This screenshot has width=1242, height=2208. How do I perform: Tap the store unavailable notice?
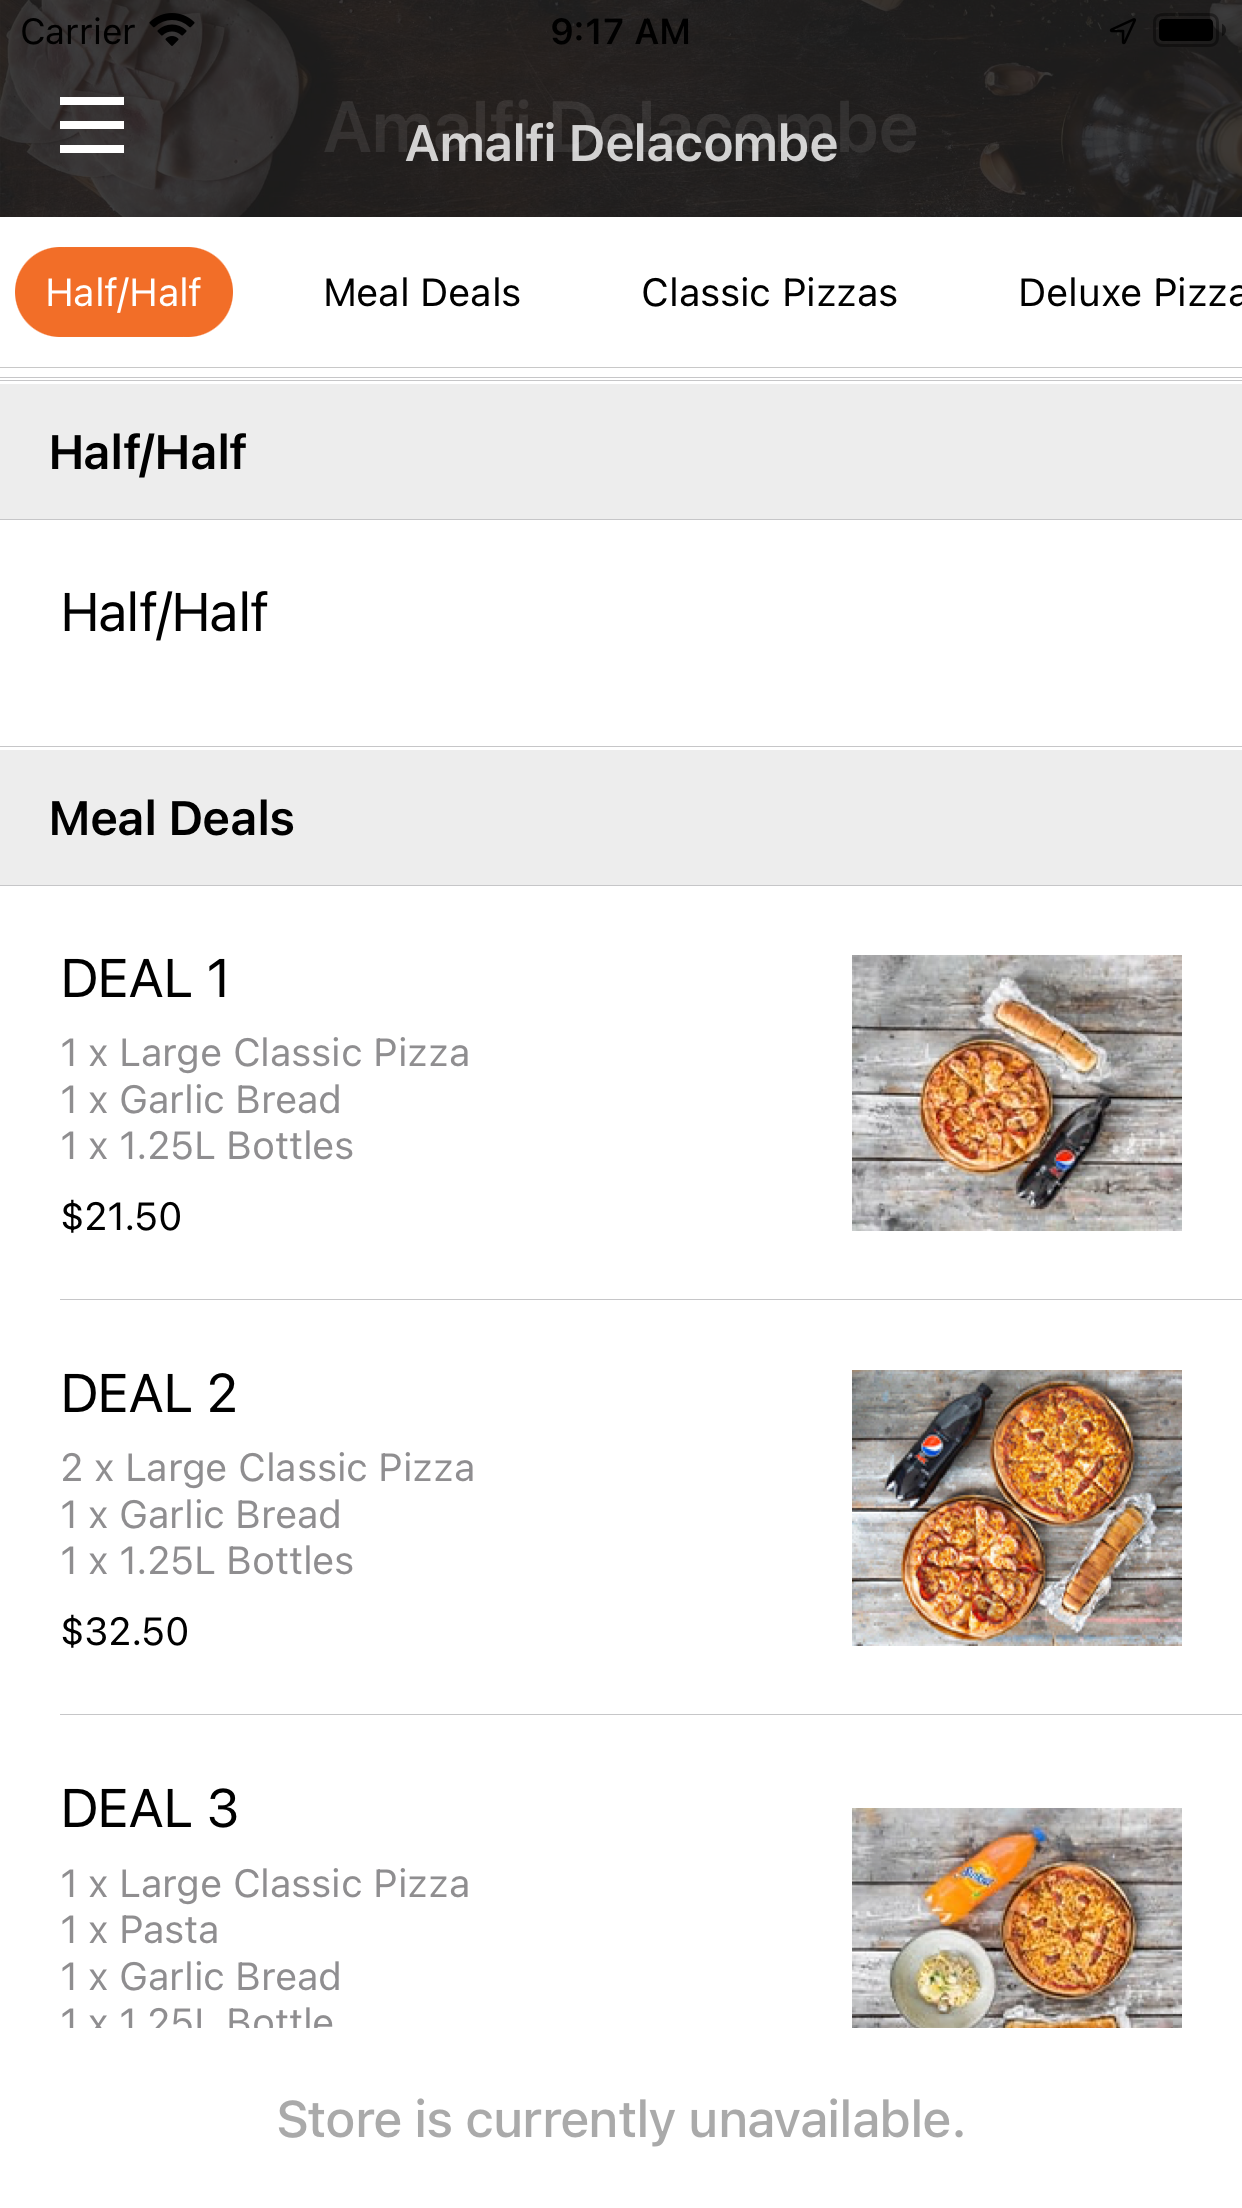click(x=621, y=2119)
